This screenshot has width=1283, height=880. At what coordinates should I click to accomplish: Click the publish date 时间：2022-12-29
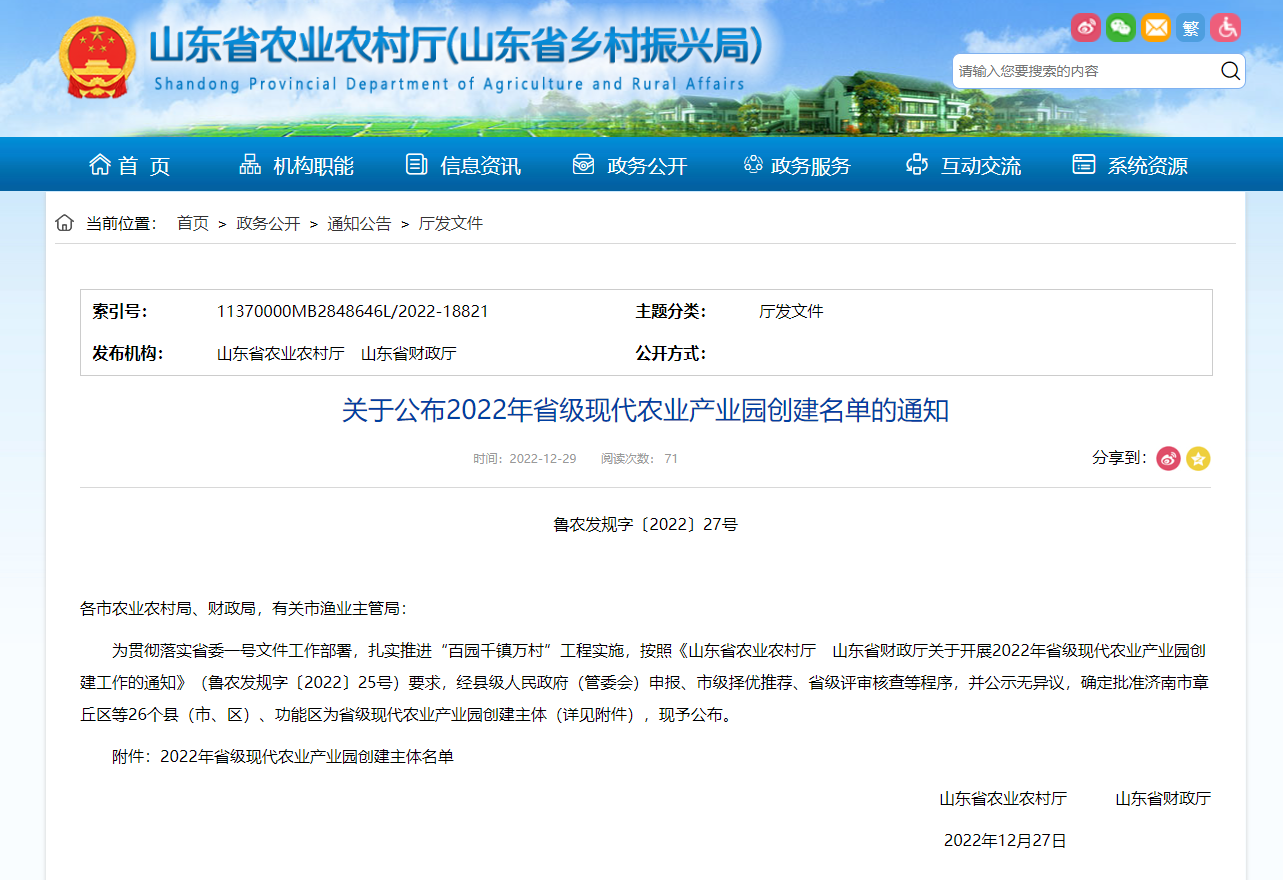click(525, 458)
